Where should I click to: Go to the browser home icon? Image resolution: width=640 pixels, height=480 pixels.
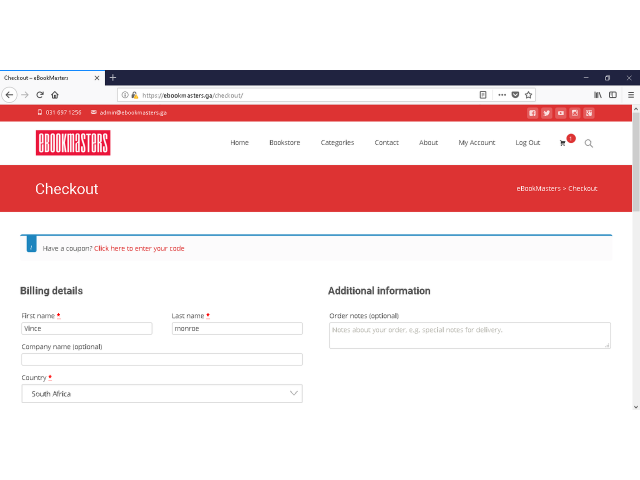(x=55, y=95)
